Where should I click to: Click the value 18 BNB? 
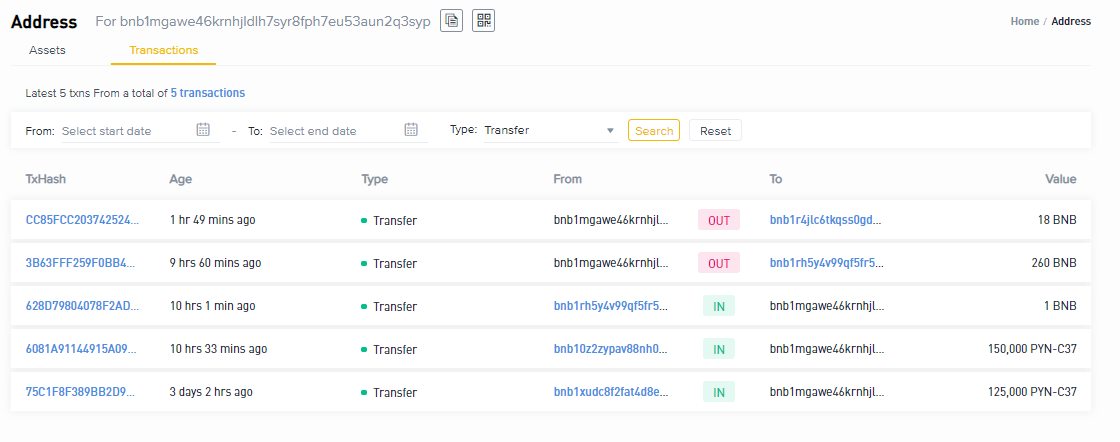point(1058,220)
